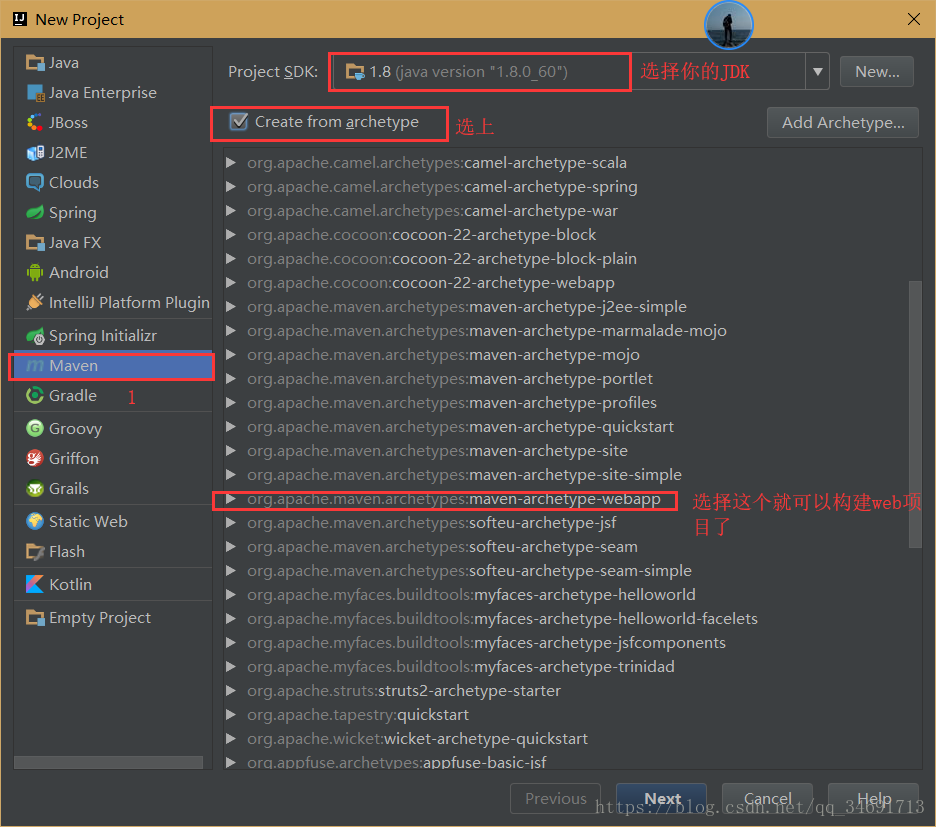This screenshot has height=827, width=936.
Task: Close the New Project dialog
Action: pyautogui.click(x=913, y=19)
